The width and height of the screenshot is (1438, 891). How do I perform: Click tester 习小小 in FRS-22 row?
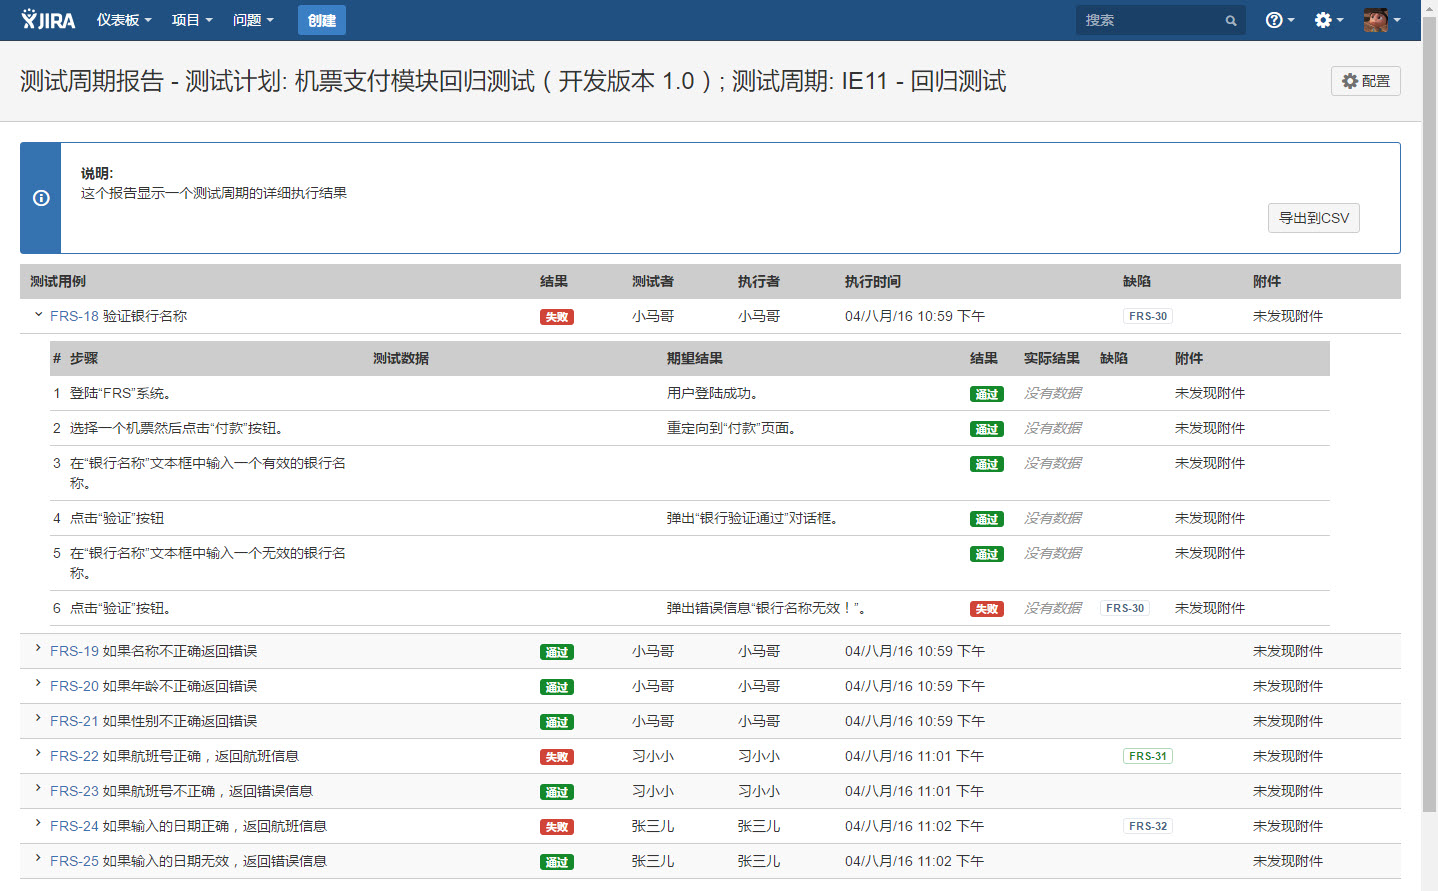(653, 756)
